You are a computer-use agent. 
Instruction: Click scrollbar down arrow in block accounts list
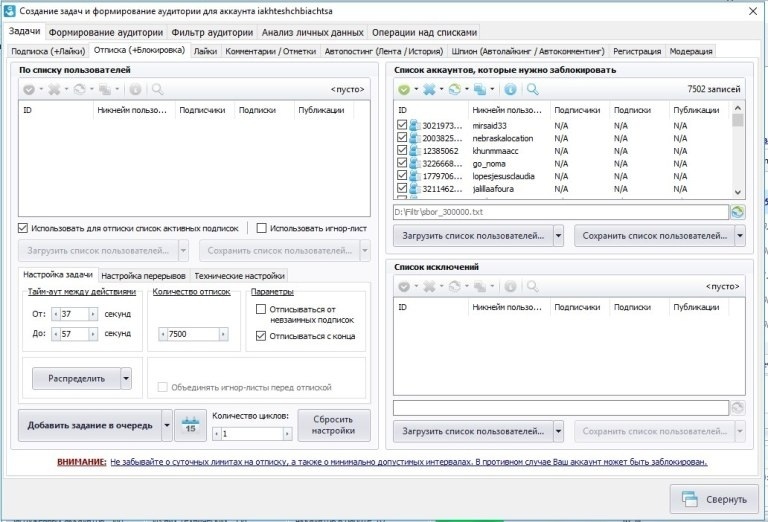click(738, 192)
